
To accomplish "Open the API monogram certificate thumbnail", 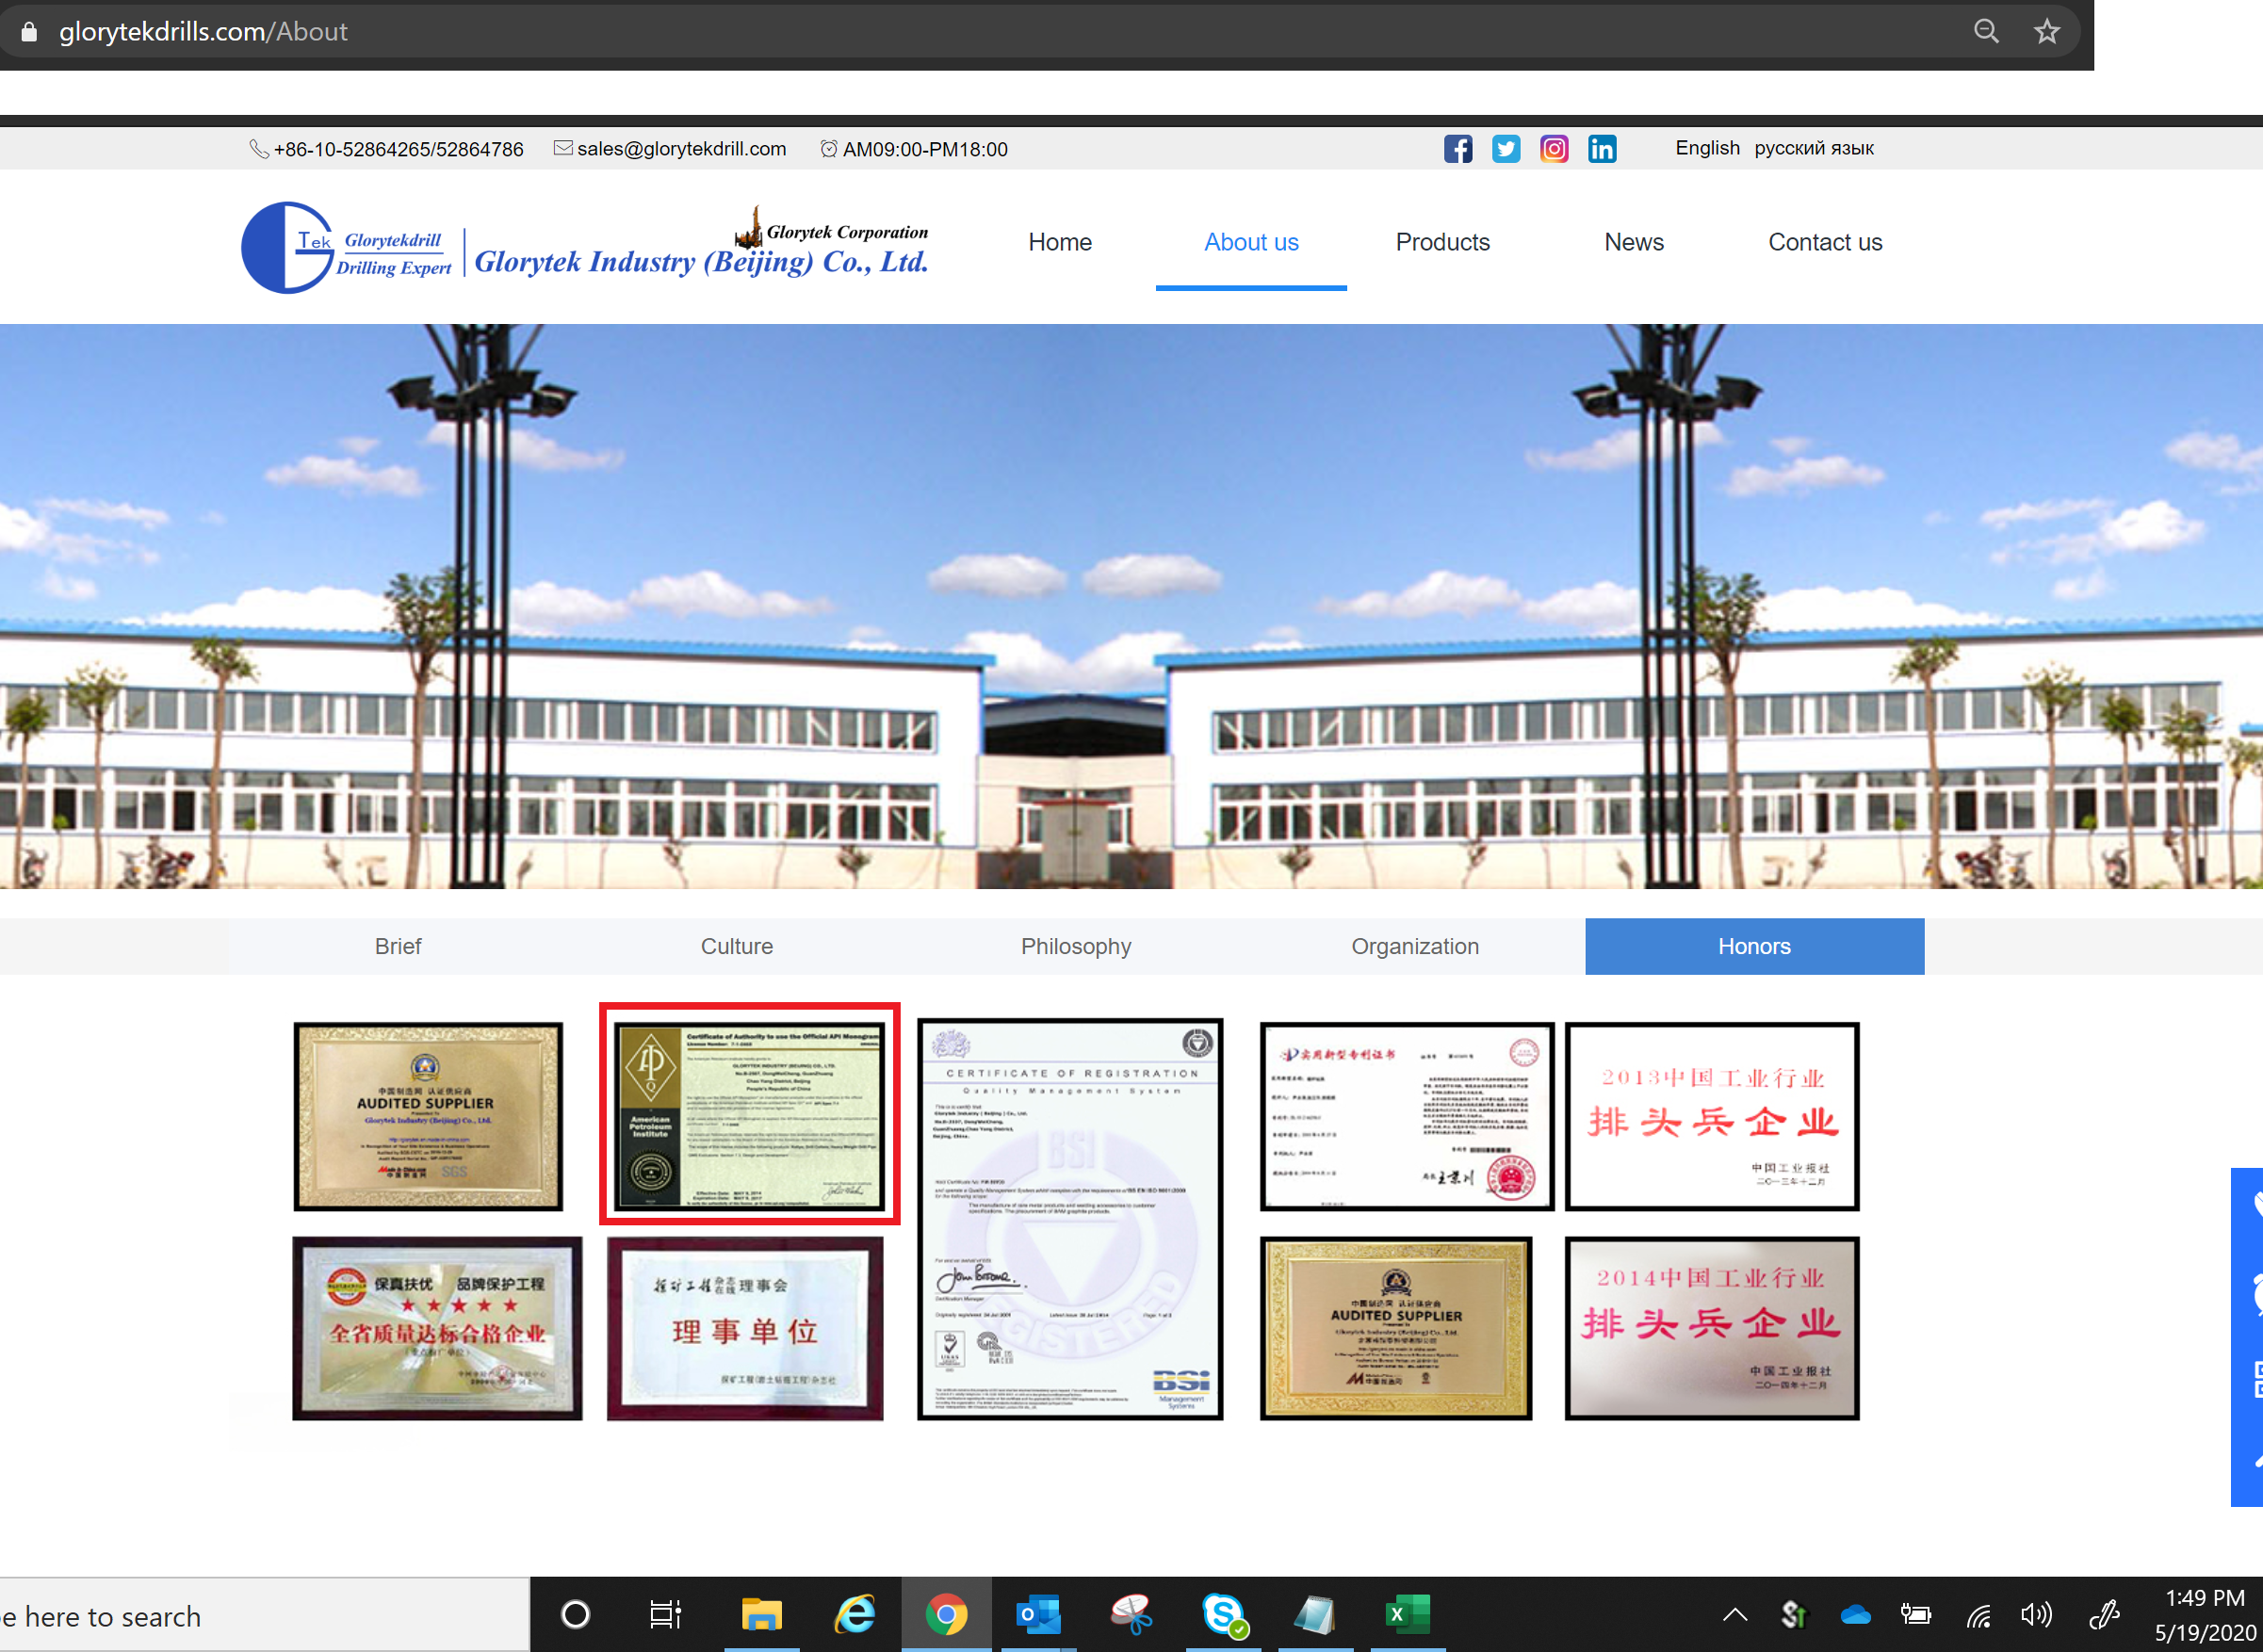I will 749,1114.
